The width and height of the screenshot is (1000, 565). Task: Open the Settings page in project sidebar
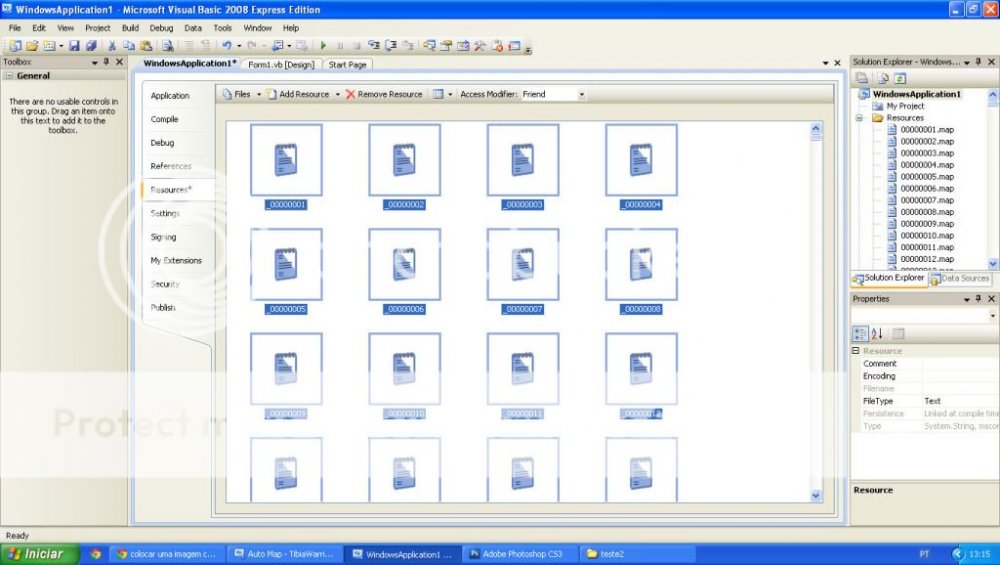coord(165,213)
